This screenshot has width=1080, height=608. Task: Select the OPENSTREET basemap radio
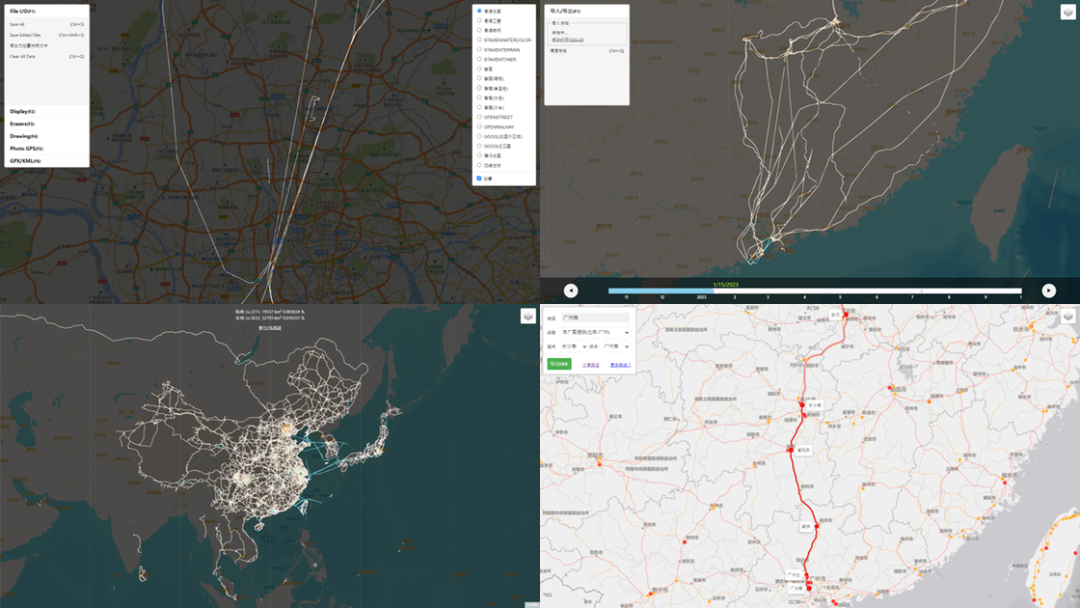click(479, 117)
